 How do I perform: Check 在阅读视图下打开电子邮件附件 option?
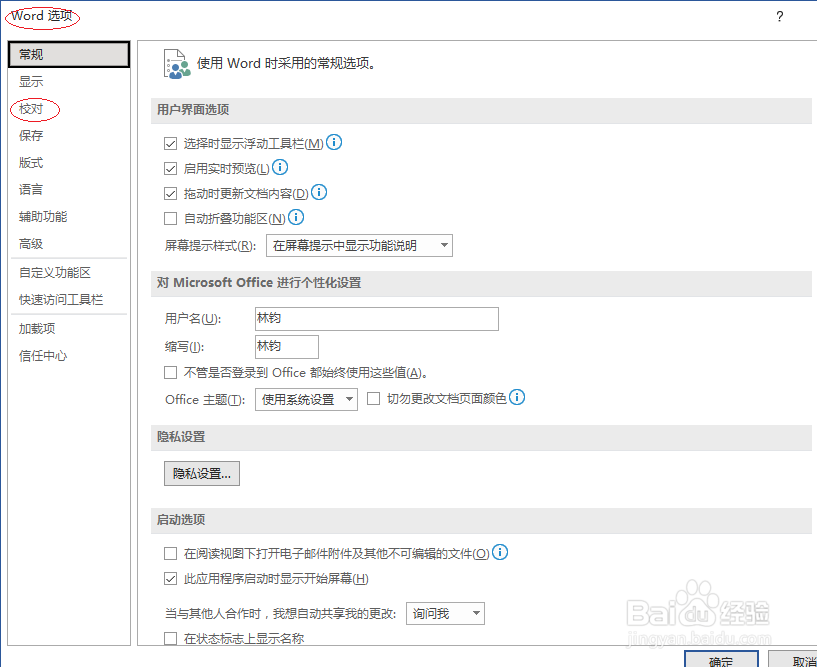click(170, 553)
